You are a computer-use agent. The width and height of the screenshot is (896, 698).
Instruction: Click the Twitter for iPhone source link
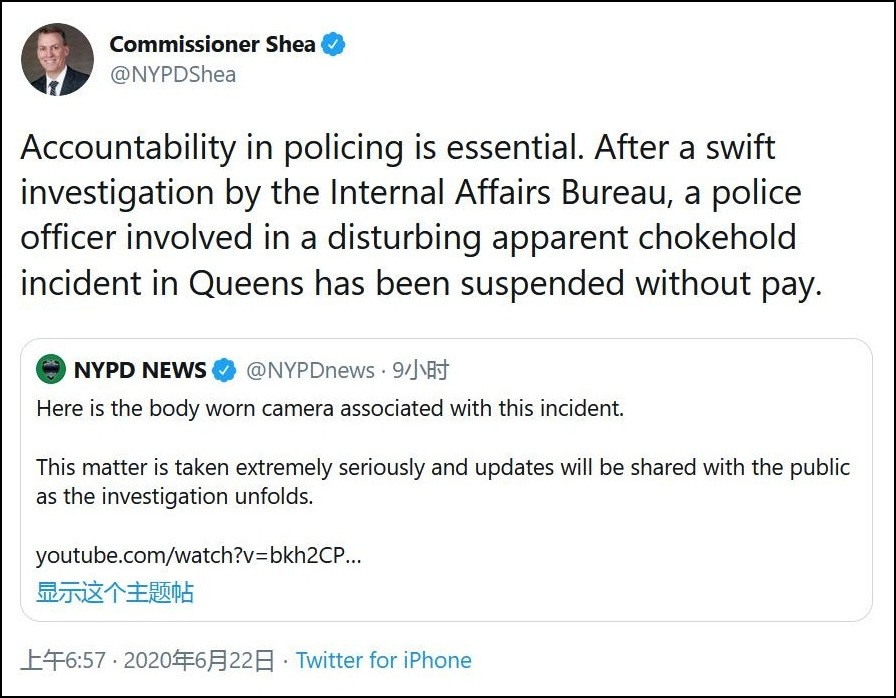[x=384, y=660]
